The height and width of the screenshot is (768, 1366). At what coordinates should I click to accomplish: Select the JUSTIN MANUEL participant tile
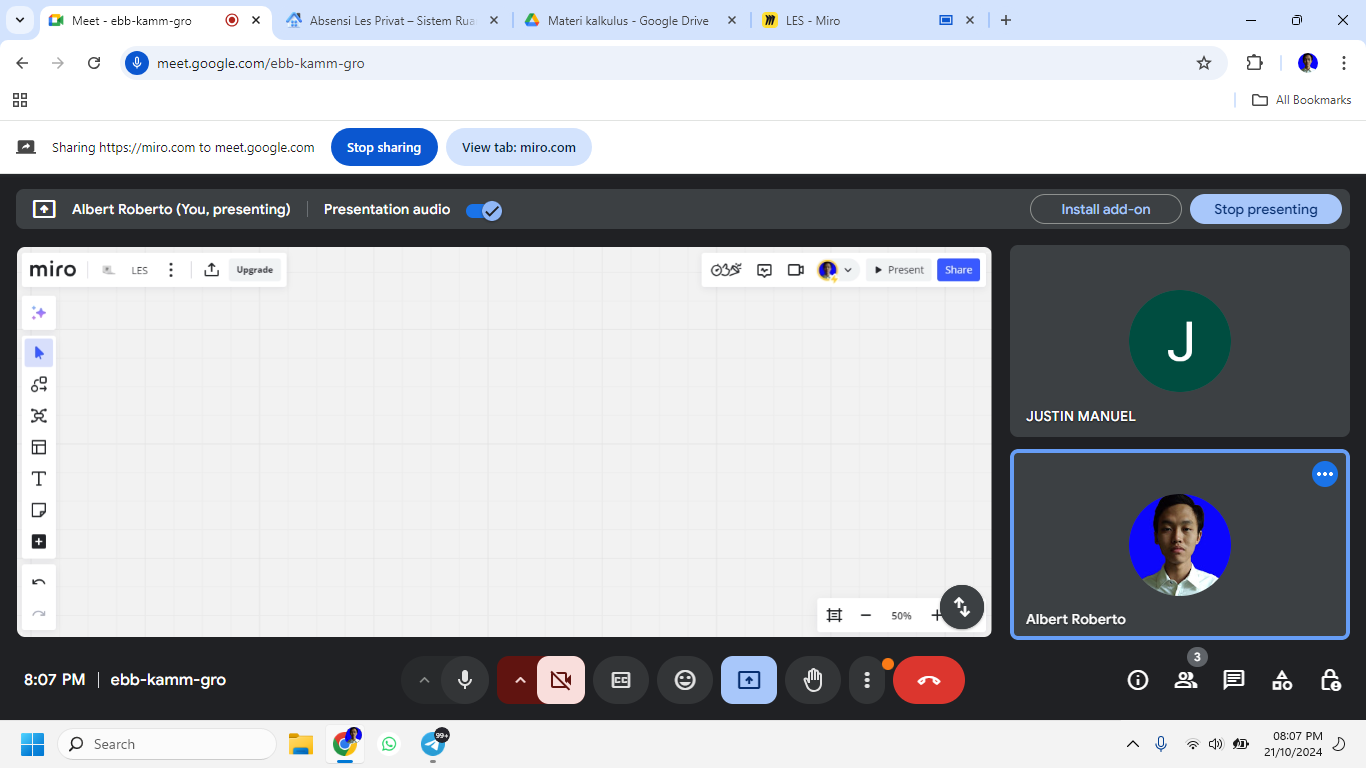(x=1180, y=341)
